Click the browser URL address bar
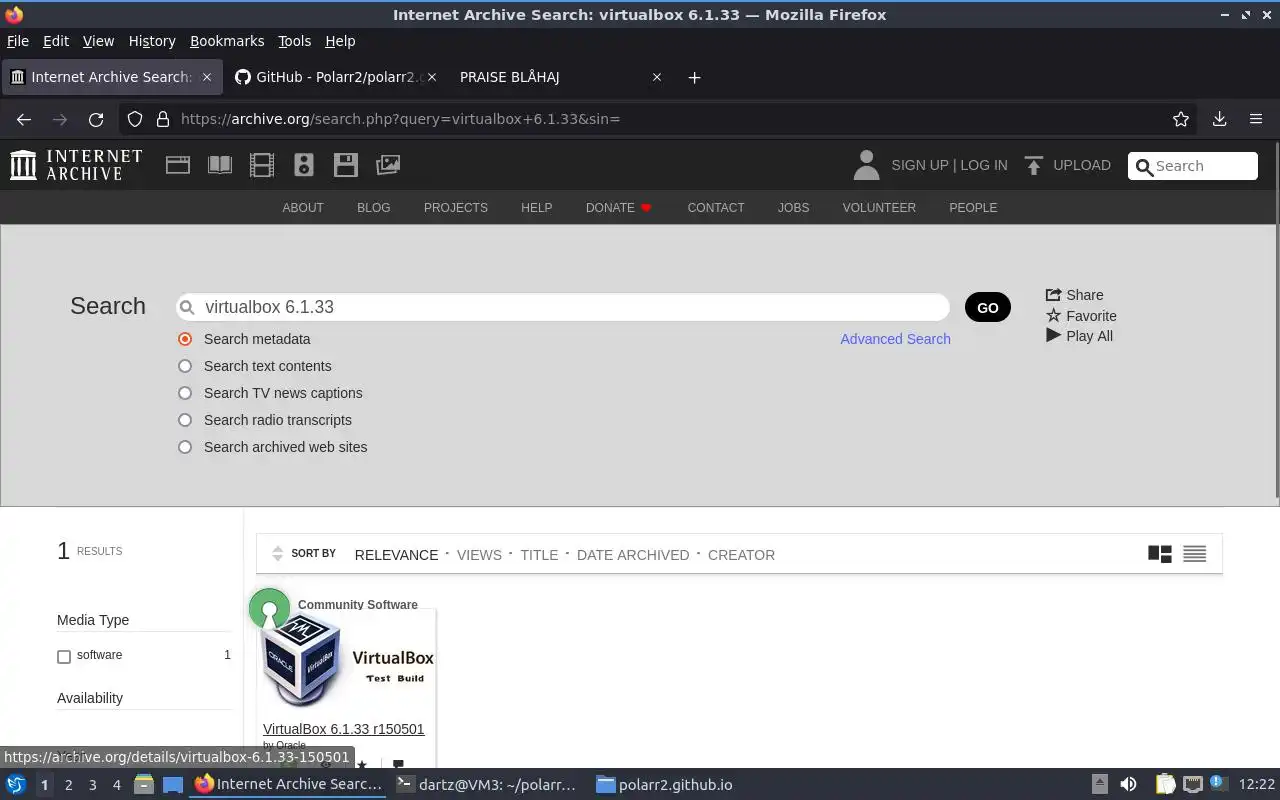The width and height of the screenshot is (1280, 800). click(660, 119)
